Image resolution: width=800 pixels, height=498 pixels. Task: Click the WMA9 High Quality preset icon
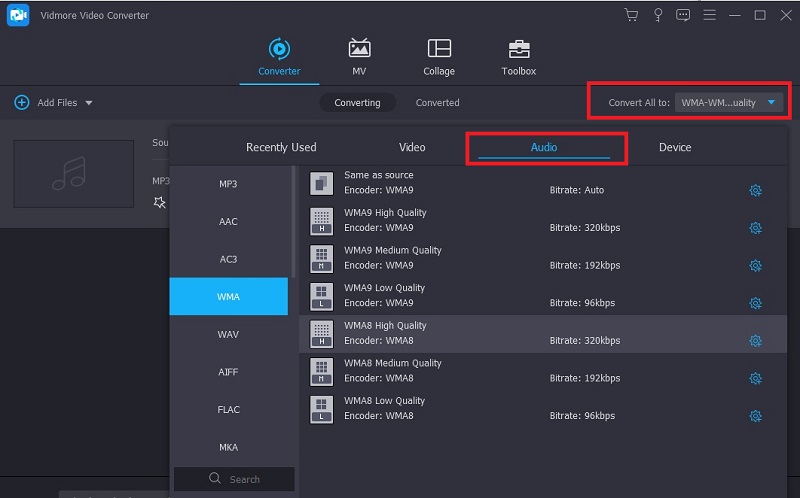point(321,221)
